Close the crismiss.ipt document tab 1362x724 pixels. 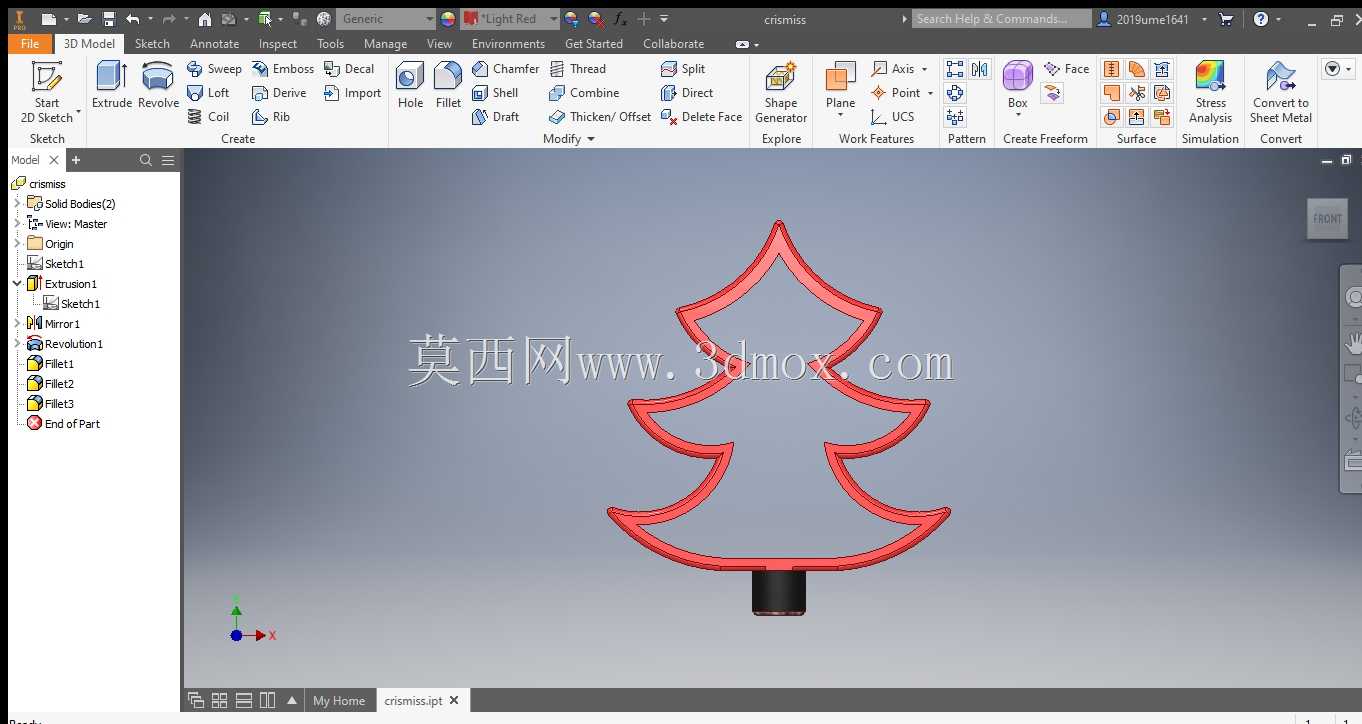[x=454, y=701]
